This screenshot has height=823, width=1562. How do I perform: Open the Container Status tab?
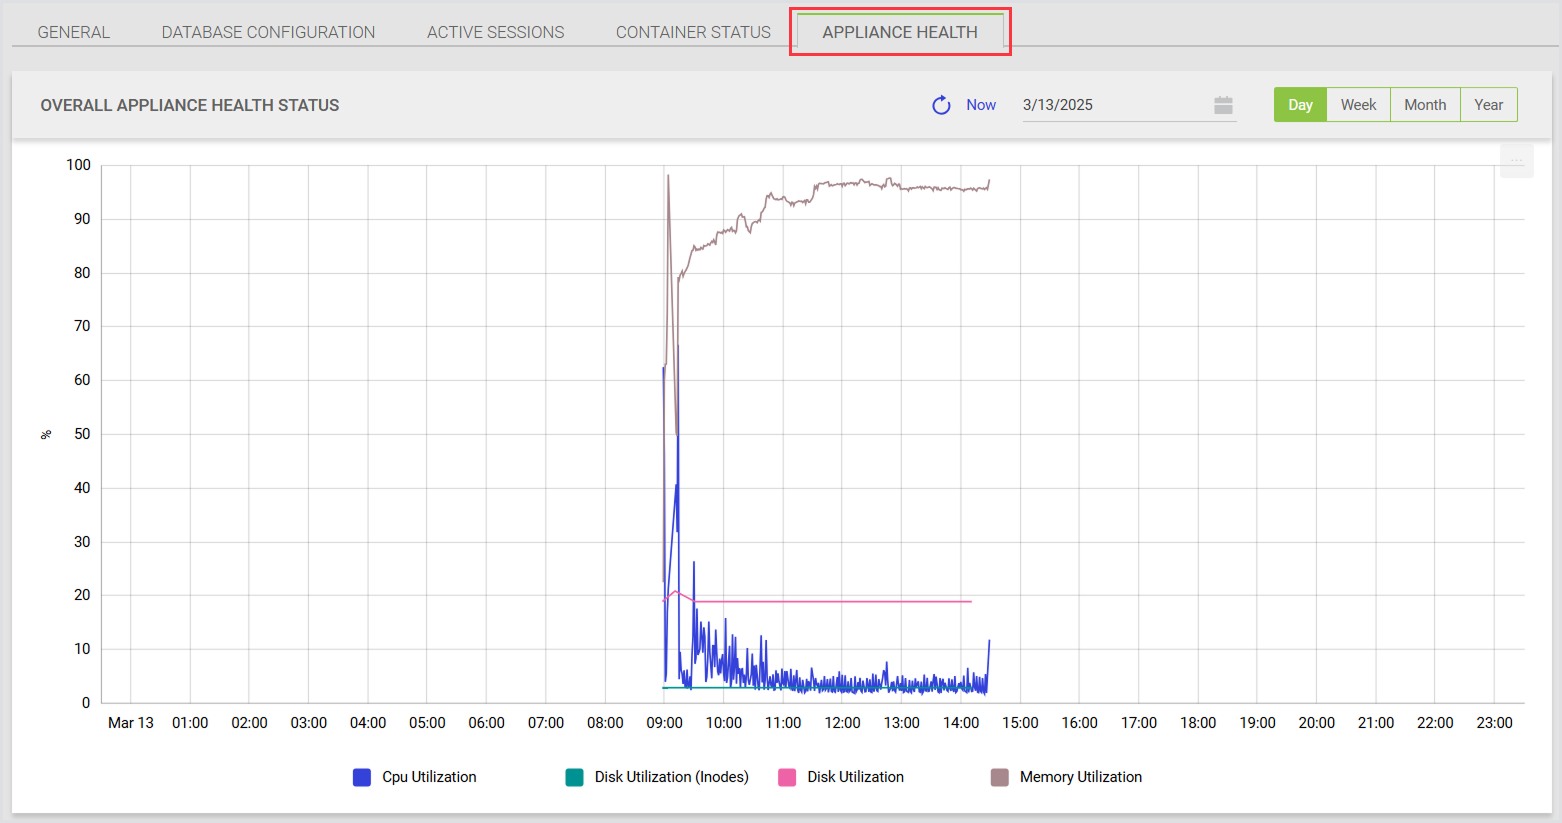click(693, 32)
